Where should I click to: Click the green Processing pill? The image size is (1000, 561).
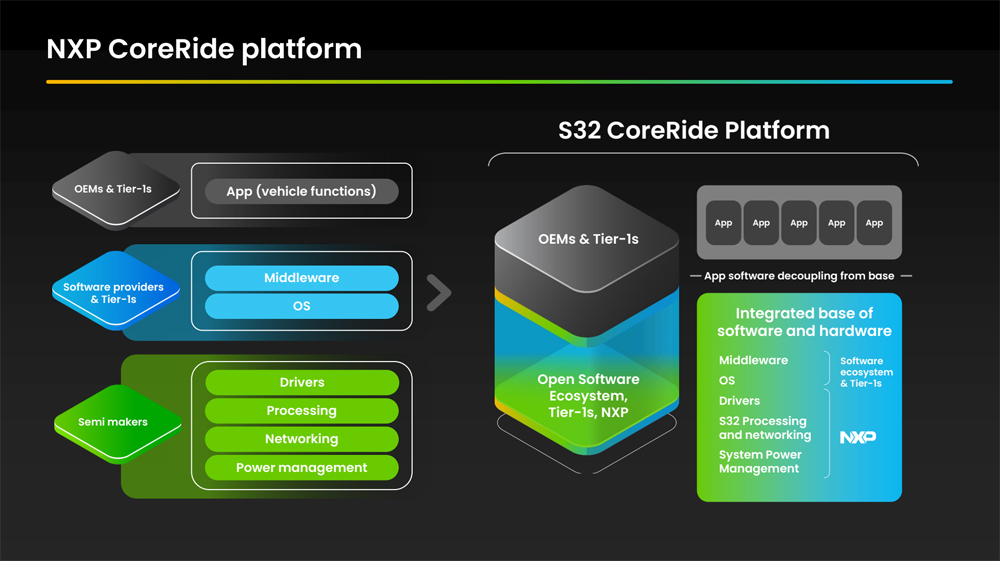pos(302,411)
